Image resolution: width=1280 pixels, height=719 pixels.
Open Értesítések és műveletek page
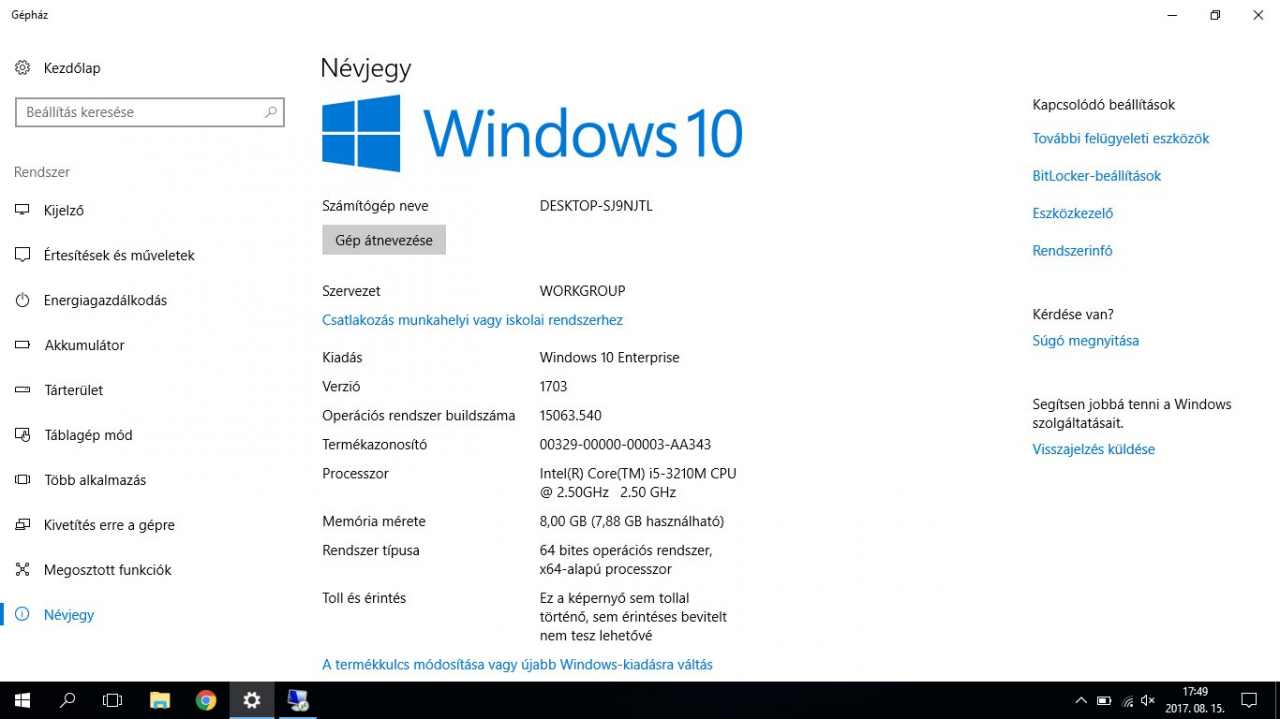pyautogui.click(x=119, y=255)
